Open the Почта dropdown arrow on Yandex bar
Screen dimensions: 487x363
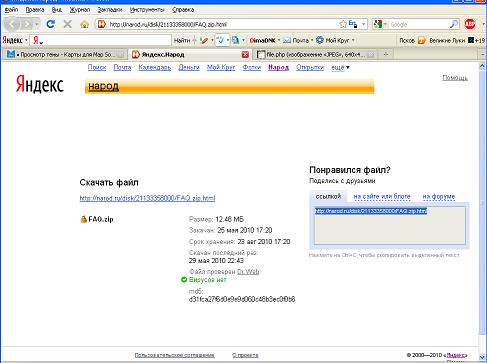(312, 40)
